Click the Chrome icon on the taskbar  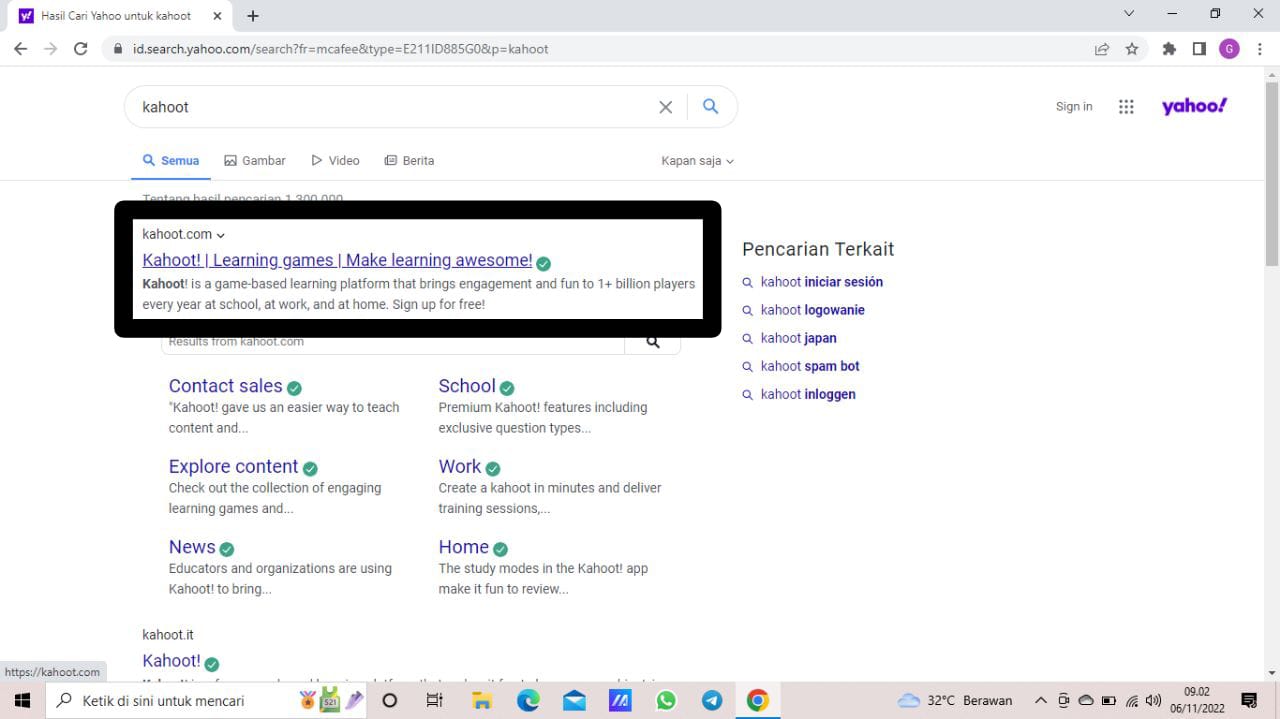[x=758, y=700]
